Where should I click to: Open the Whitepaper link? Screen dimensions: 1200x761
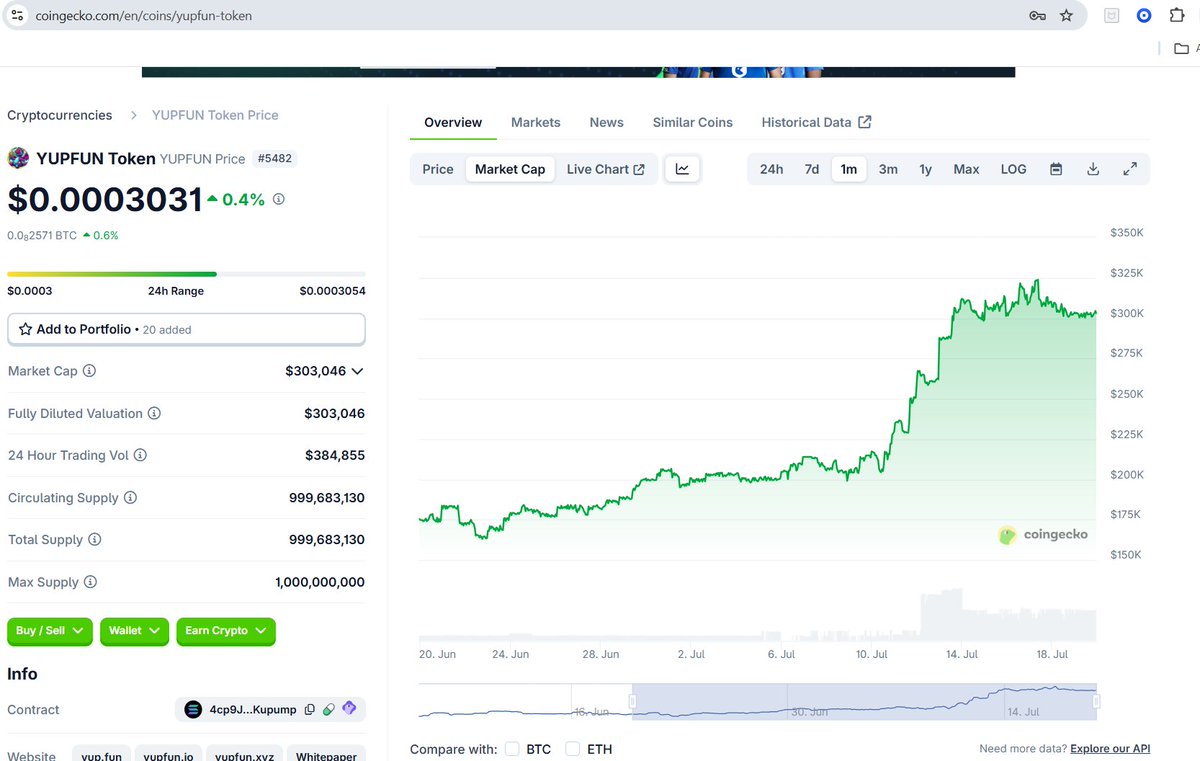[x=326, y=757]
